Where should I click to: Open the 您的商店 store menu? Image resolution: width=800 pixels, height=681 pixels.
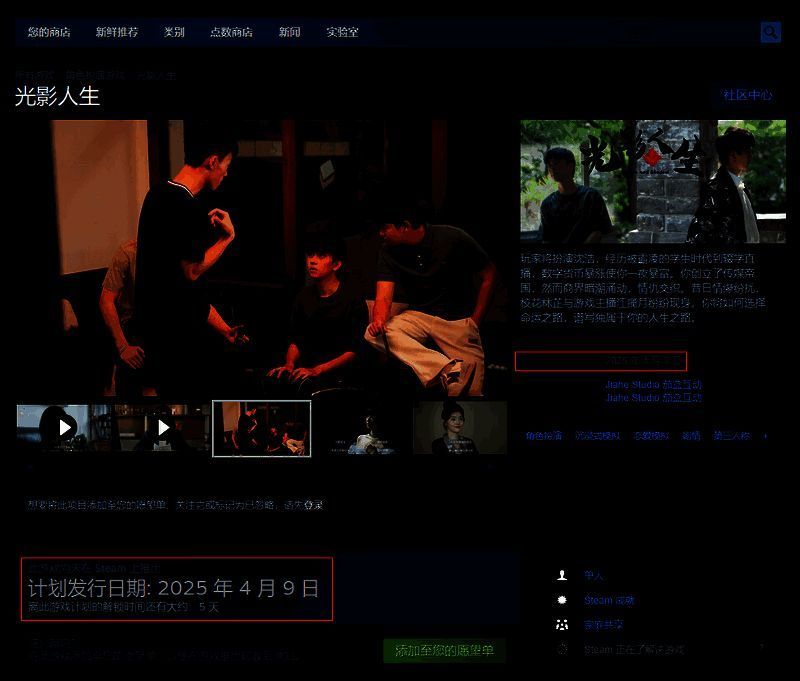point(49,32)
